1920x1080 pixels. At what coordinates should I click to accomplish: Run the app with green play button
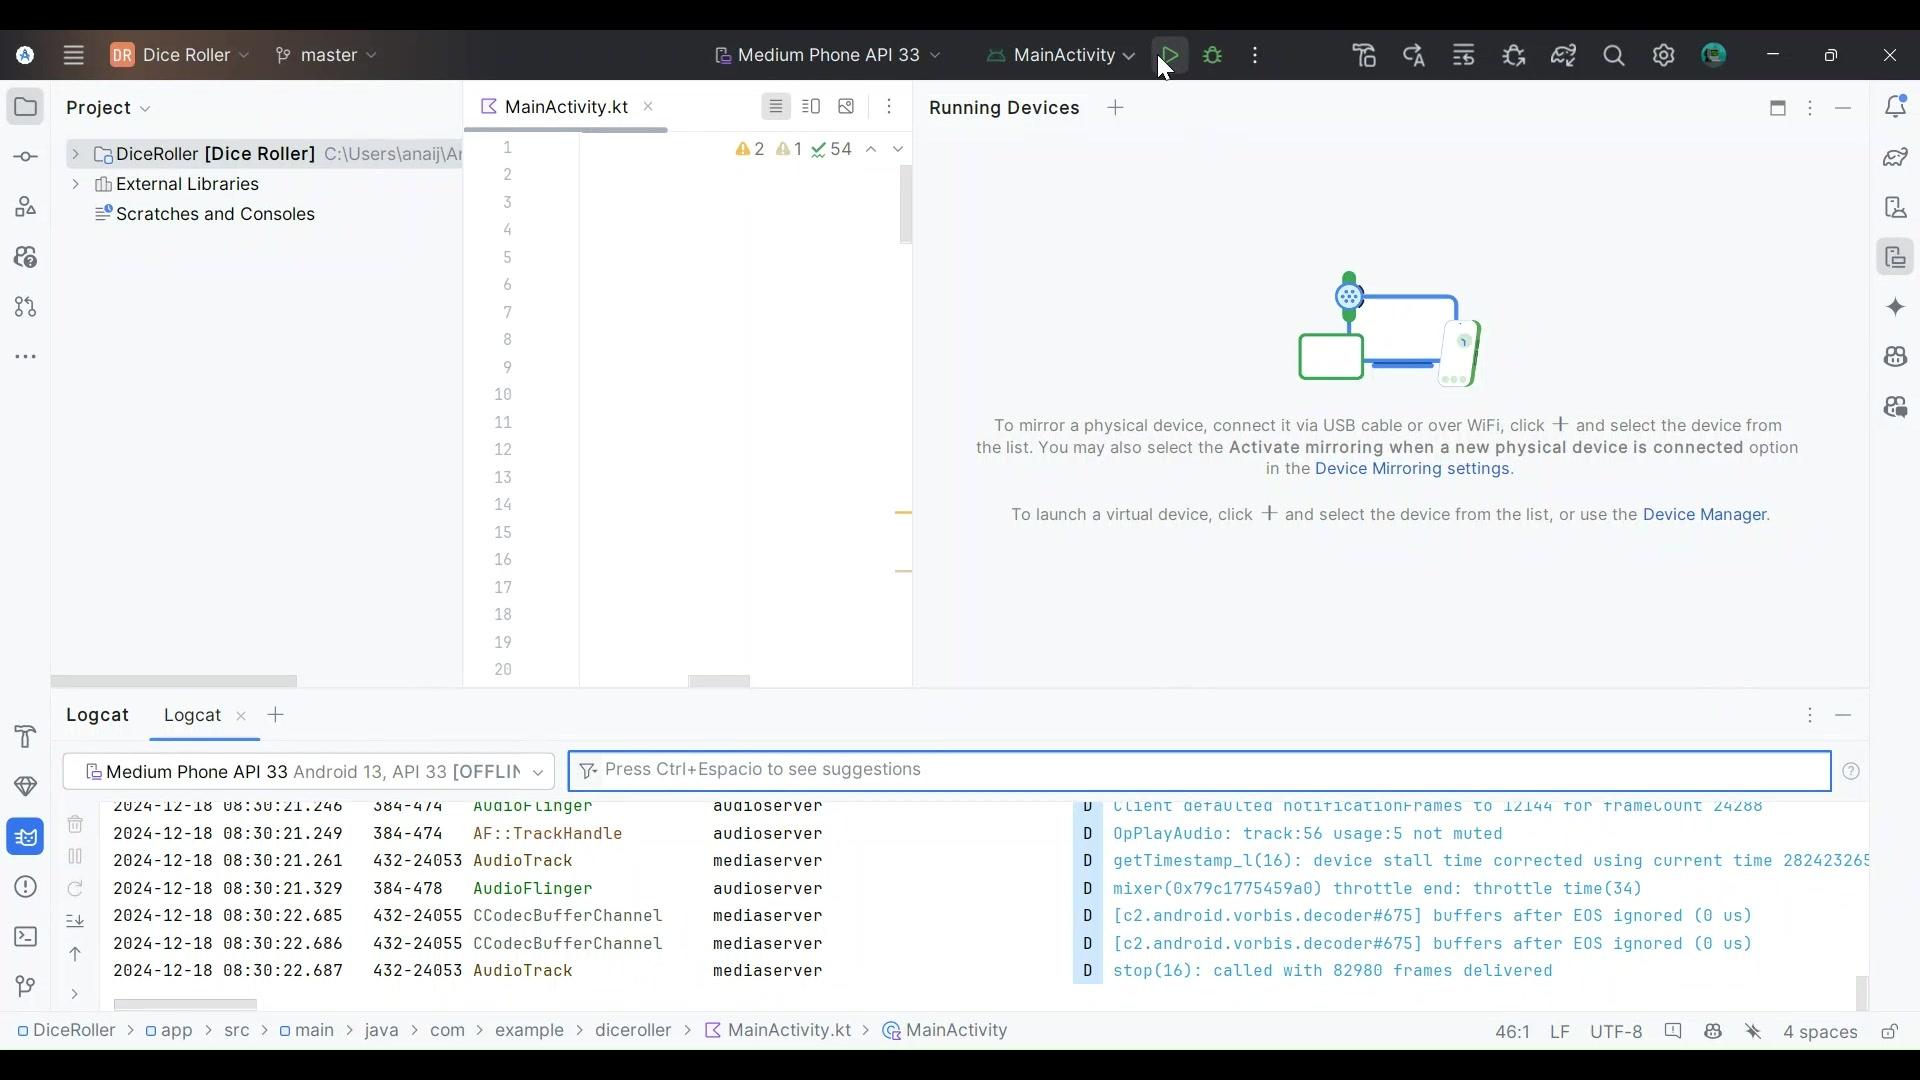coord(1169,55)
